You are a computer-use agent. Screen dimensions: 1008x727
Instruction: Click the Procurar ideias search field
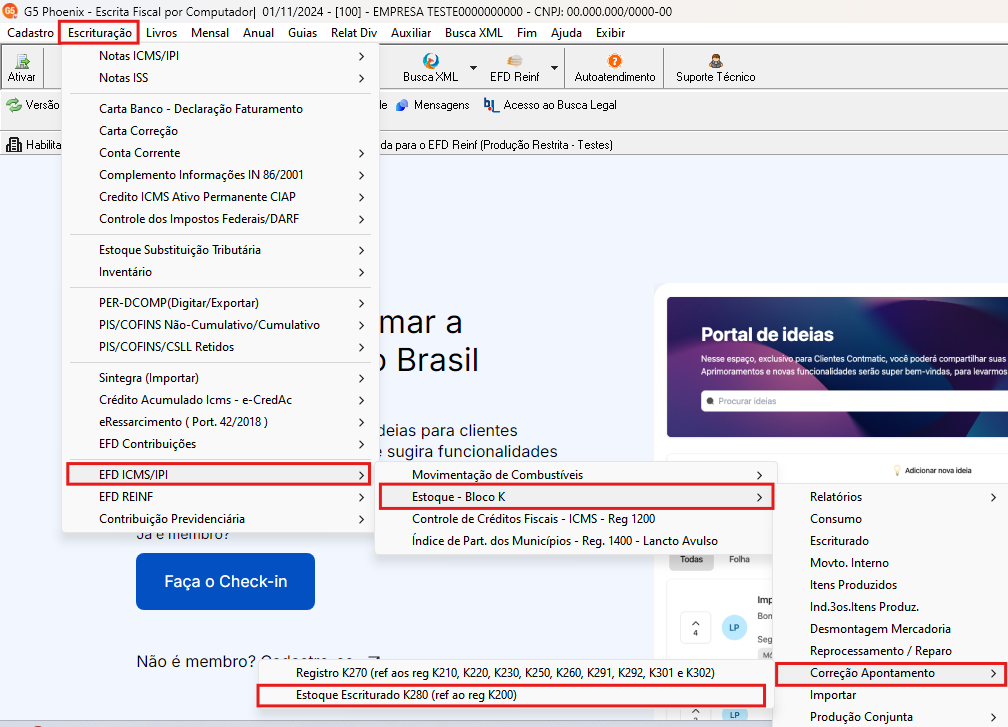pyautogui.click(x=855, y=401)
